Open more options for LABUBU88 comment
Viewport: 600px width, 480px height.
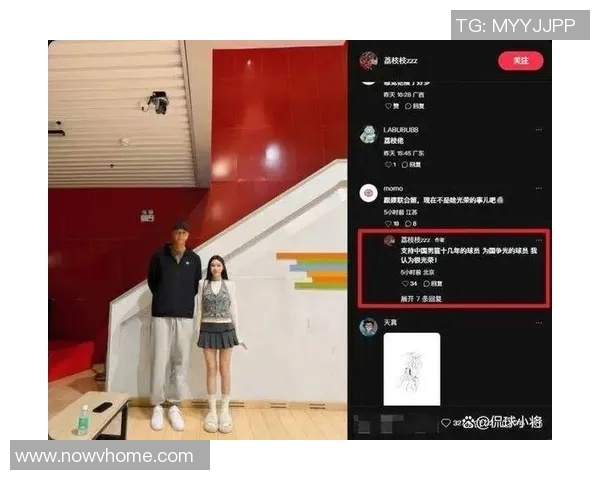click(539, 131)
